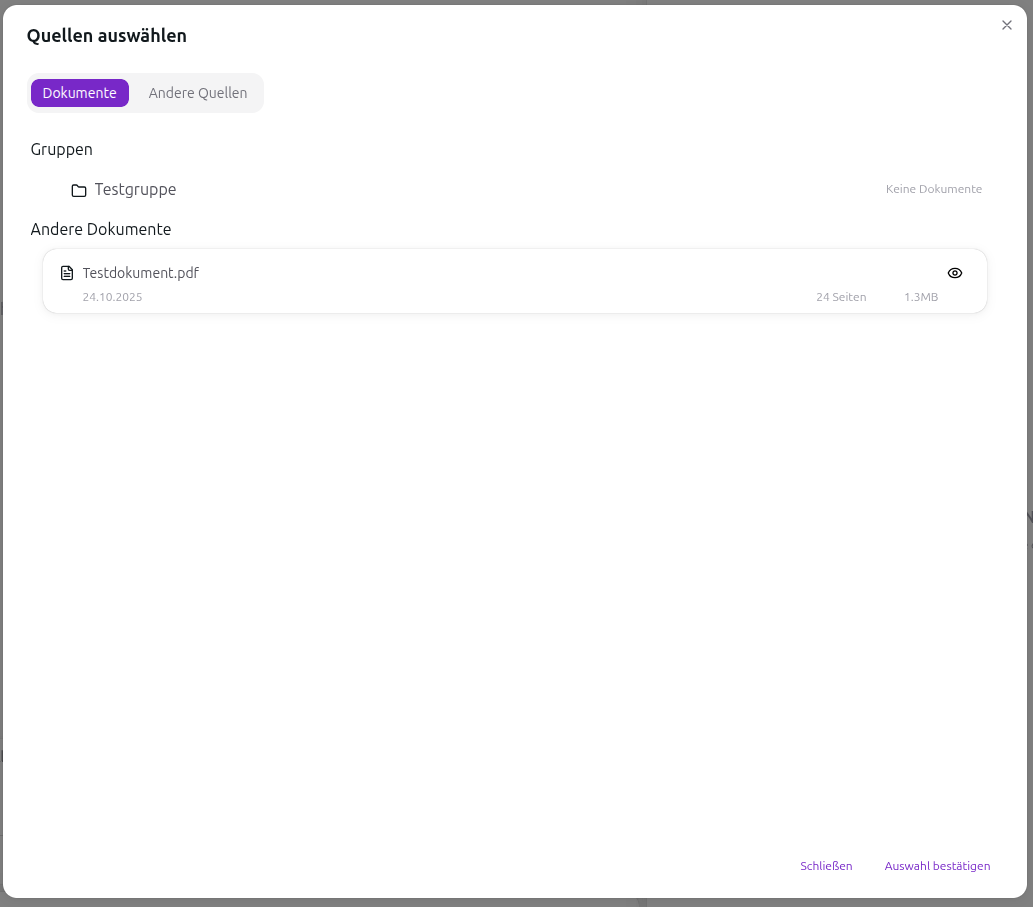Screen dimensions: 1033x907
Task: Click the Gruppen section heading
Action: pos(62,149)
